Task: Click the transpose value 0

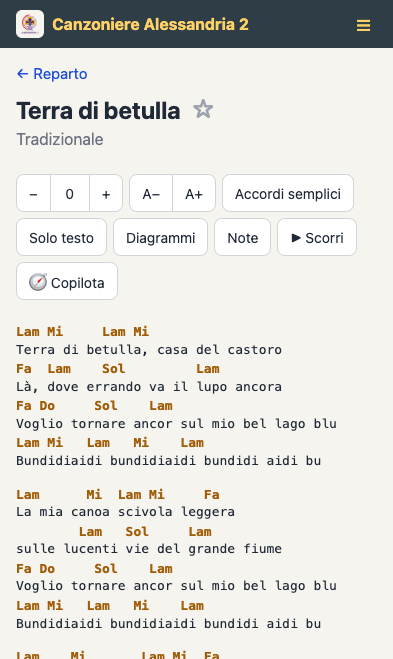Action: [70, 193]
